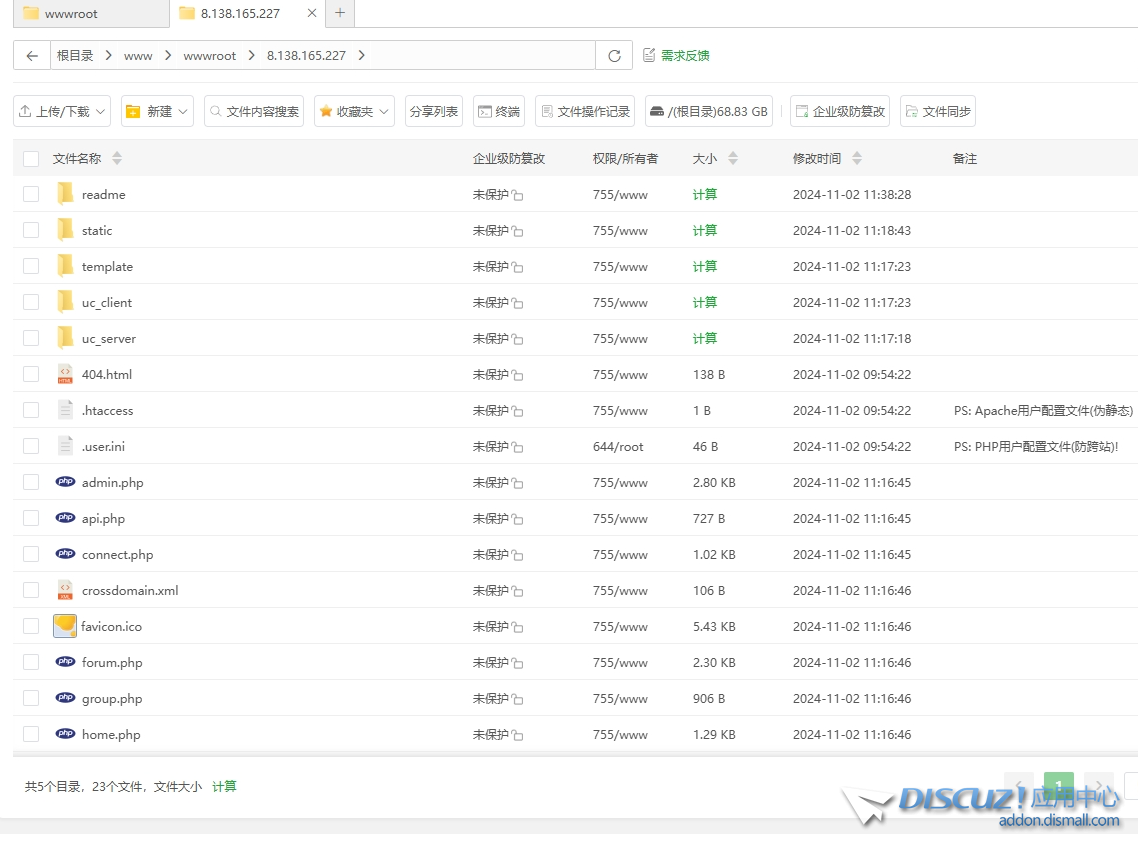
Task: Click the PHP icon beside admin.php
Action: pyautogui.click(x=66, y=482)
